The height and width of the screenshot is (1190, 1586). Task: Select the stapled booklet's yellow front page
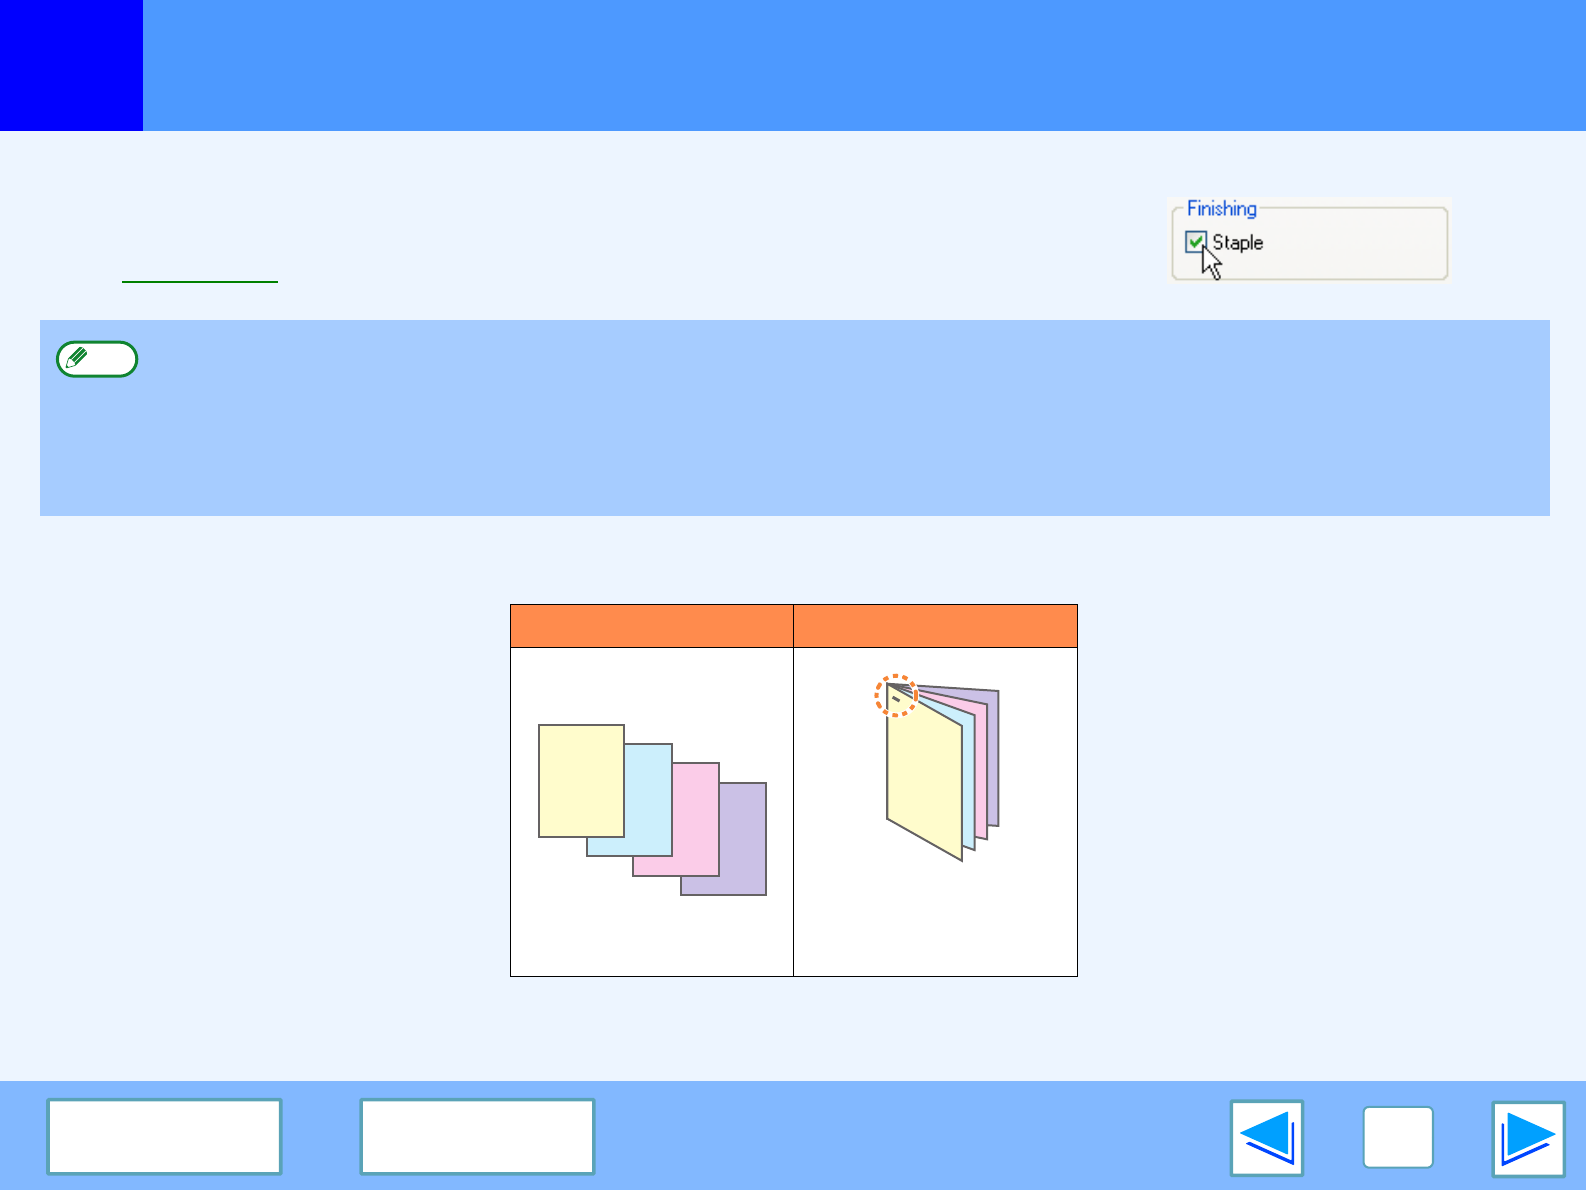pos(923,780)
